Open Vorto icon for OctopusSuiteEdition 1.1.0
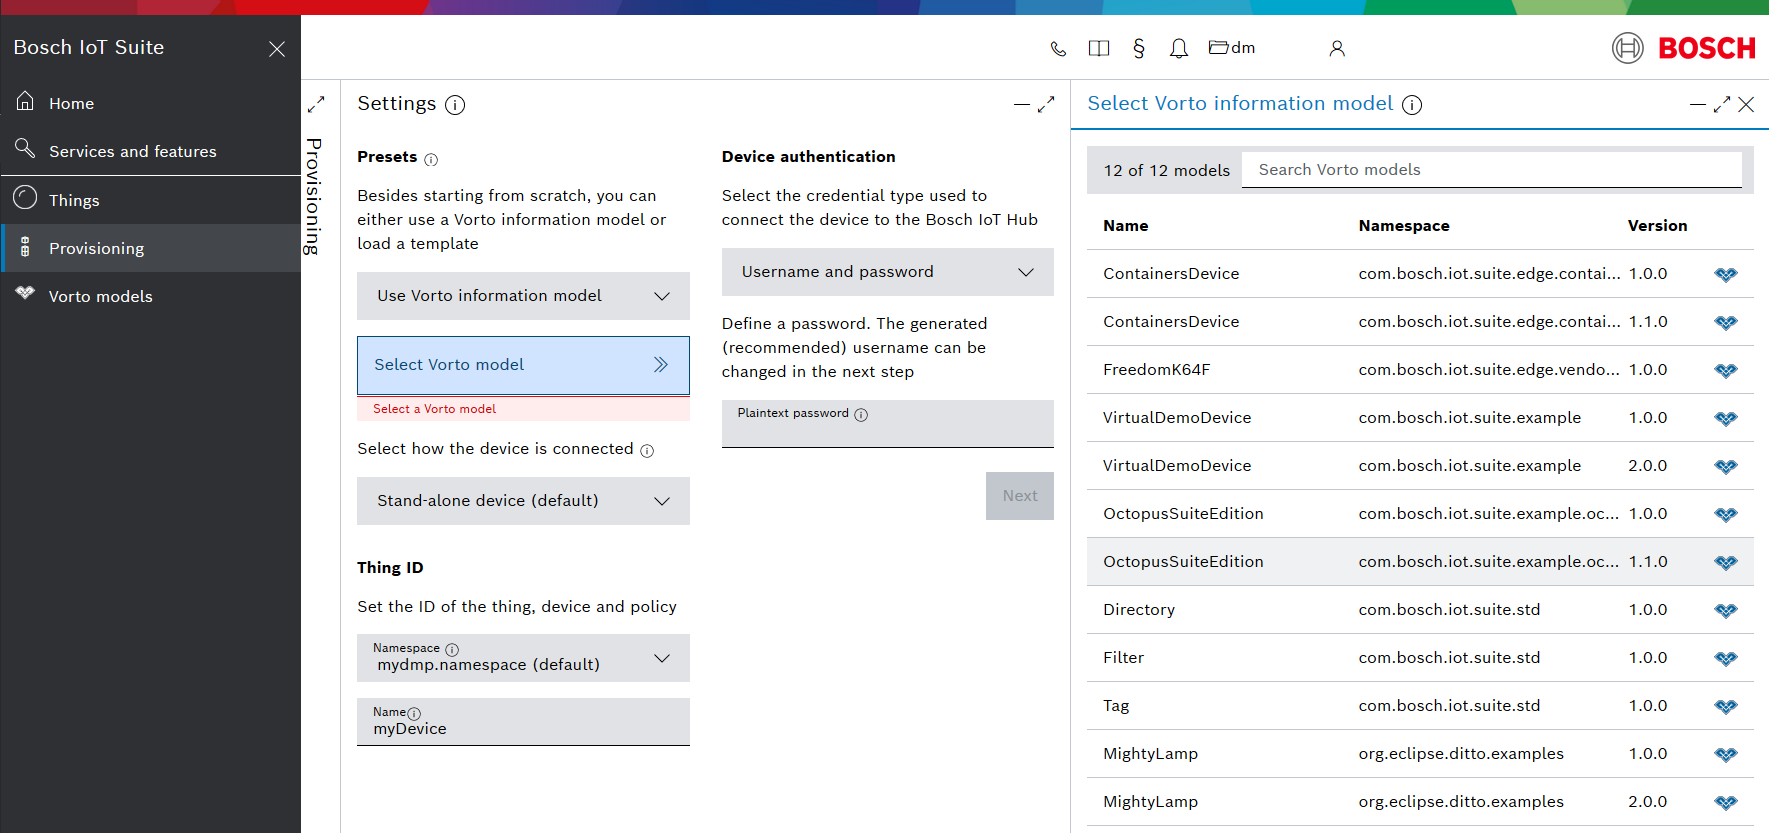 (x=1726, y=562)
